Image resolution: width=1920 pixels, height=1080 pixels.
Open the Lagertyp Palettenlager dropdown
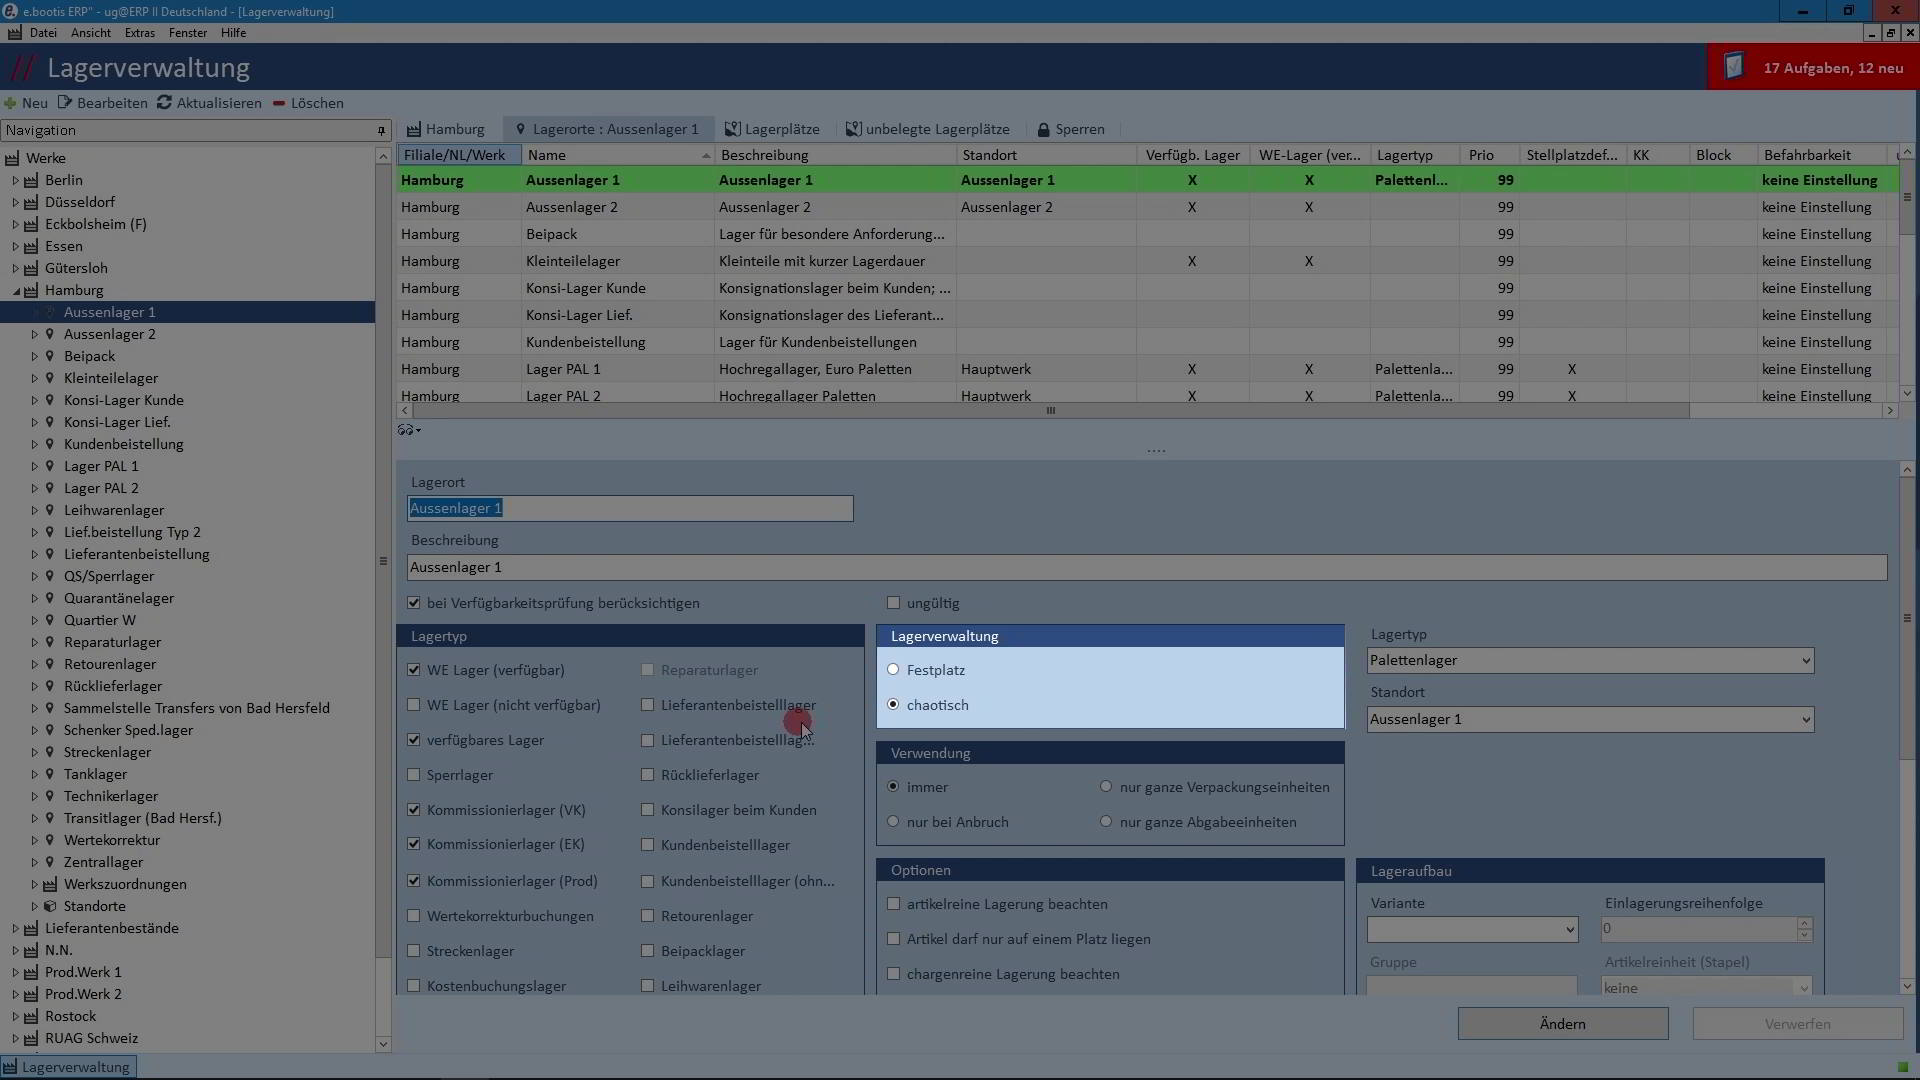point(1805,661)
